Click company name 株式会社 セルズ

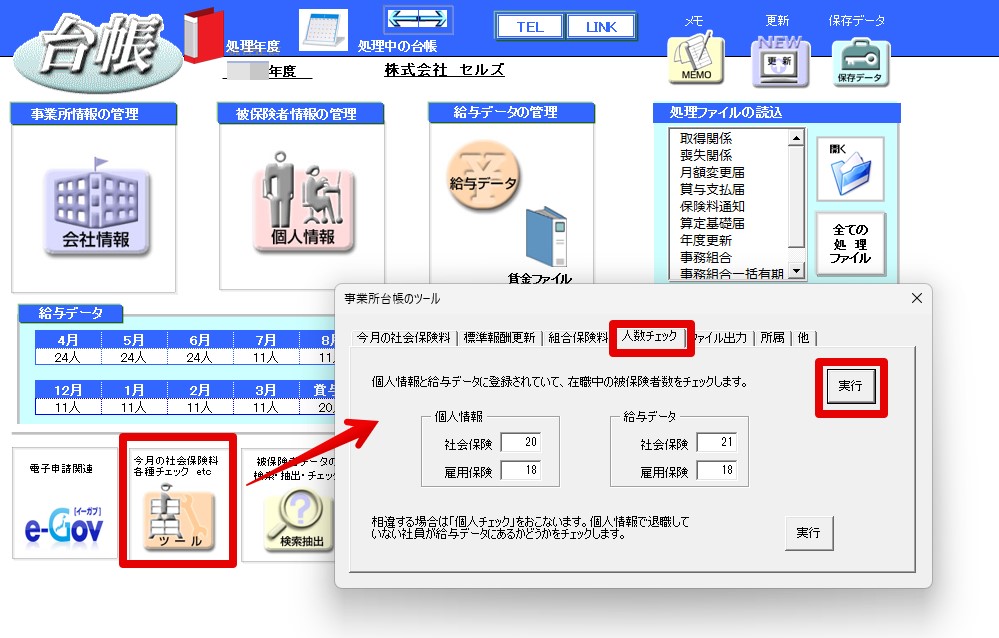pyautogui.click(x=444, y=70)
